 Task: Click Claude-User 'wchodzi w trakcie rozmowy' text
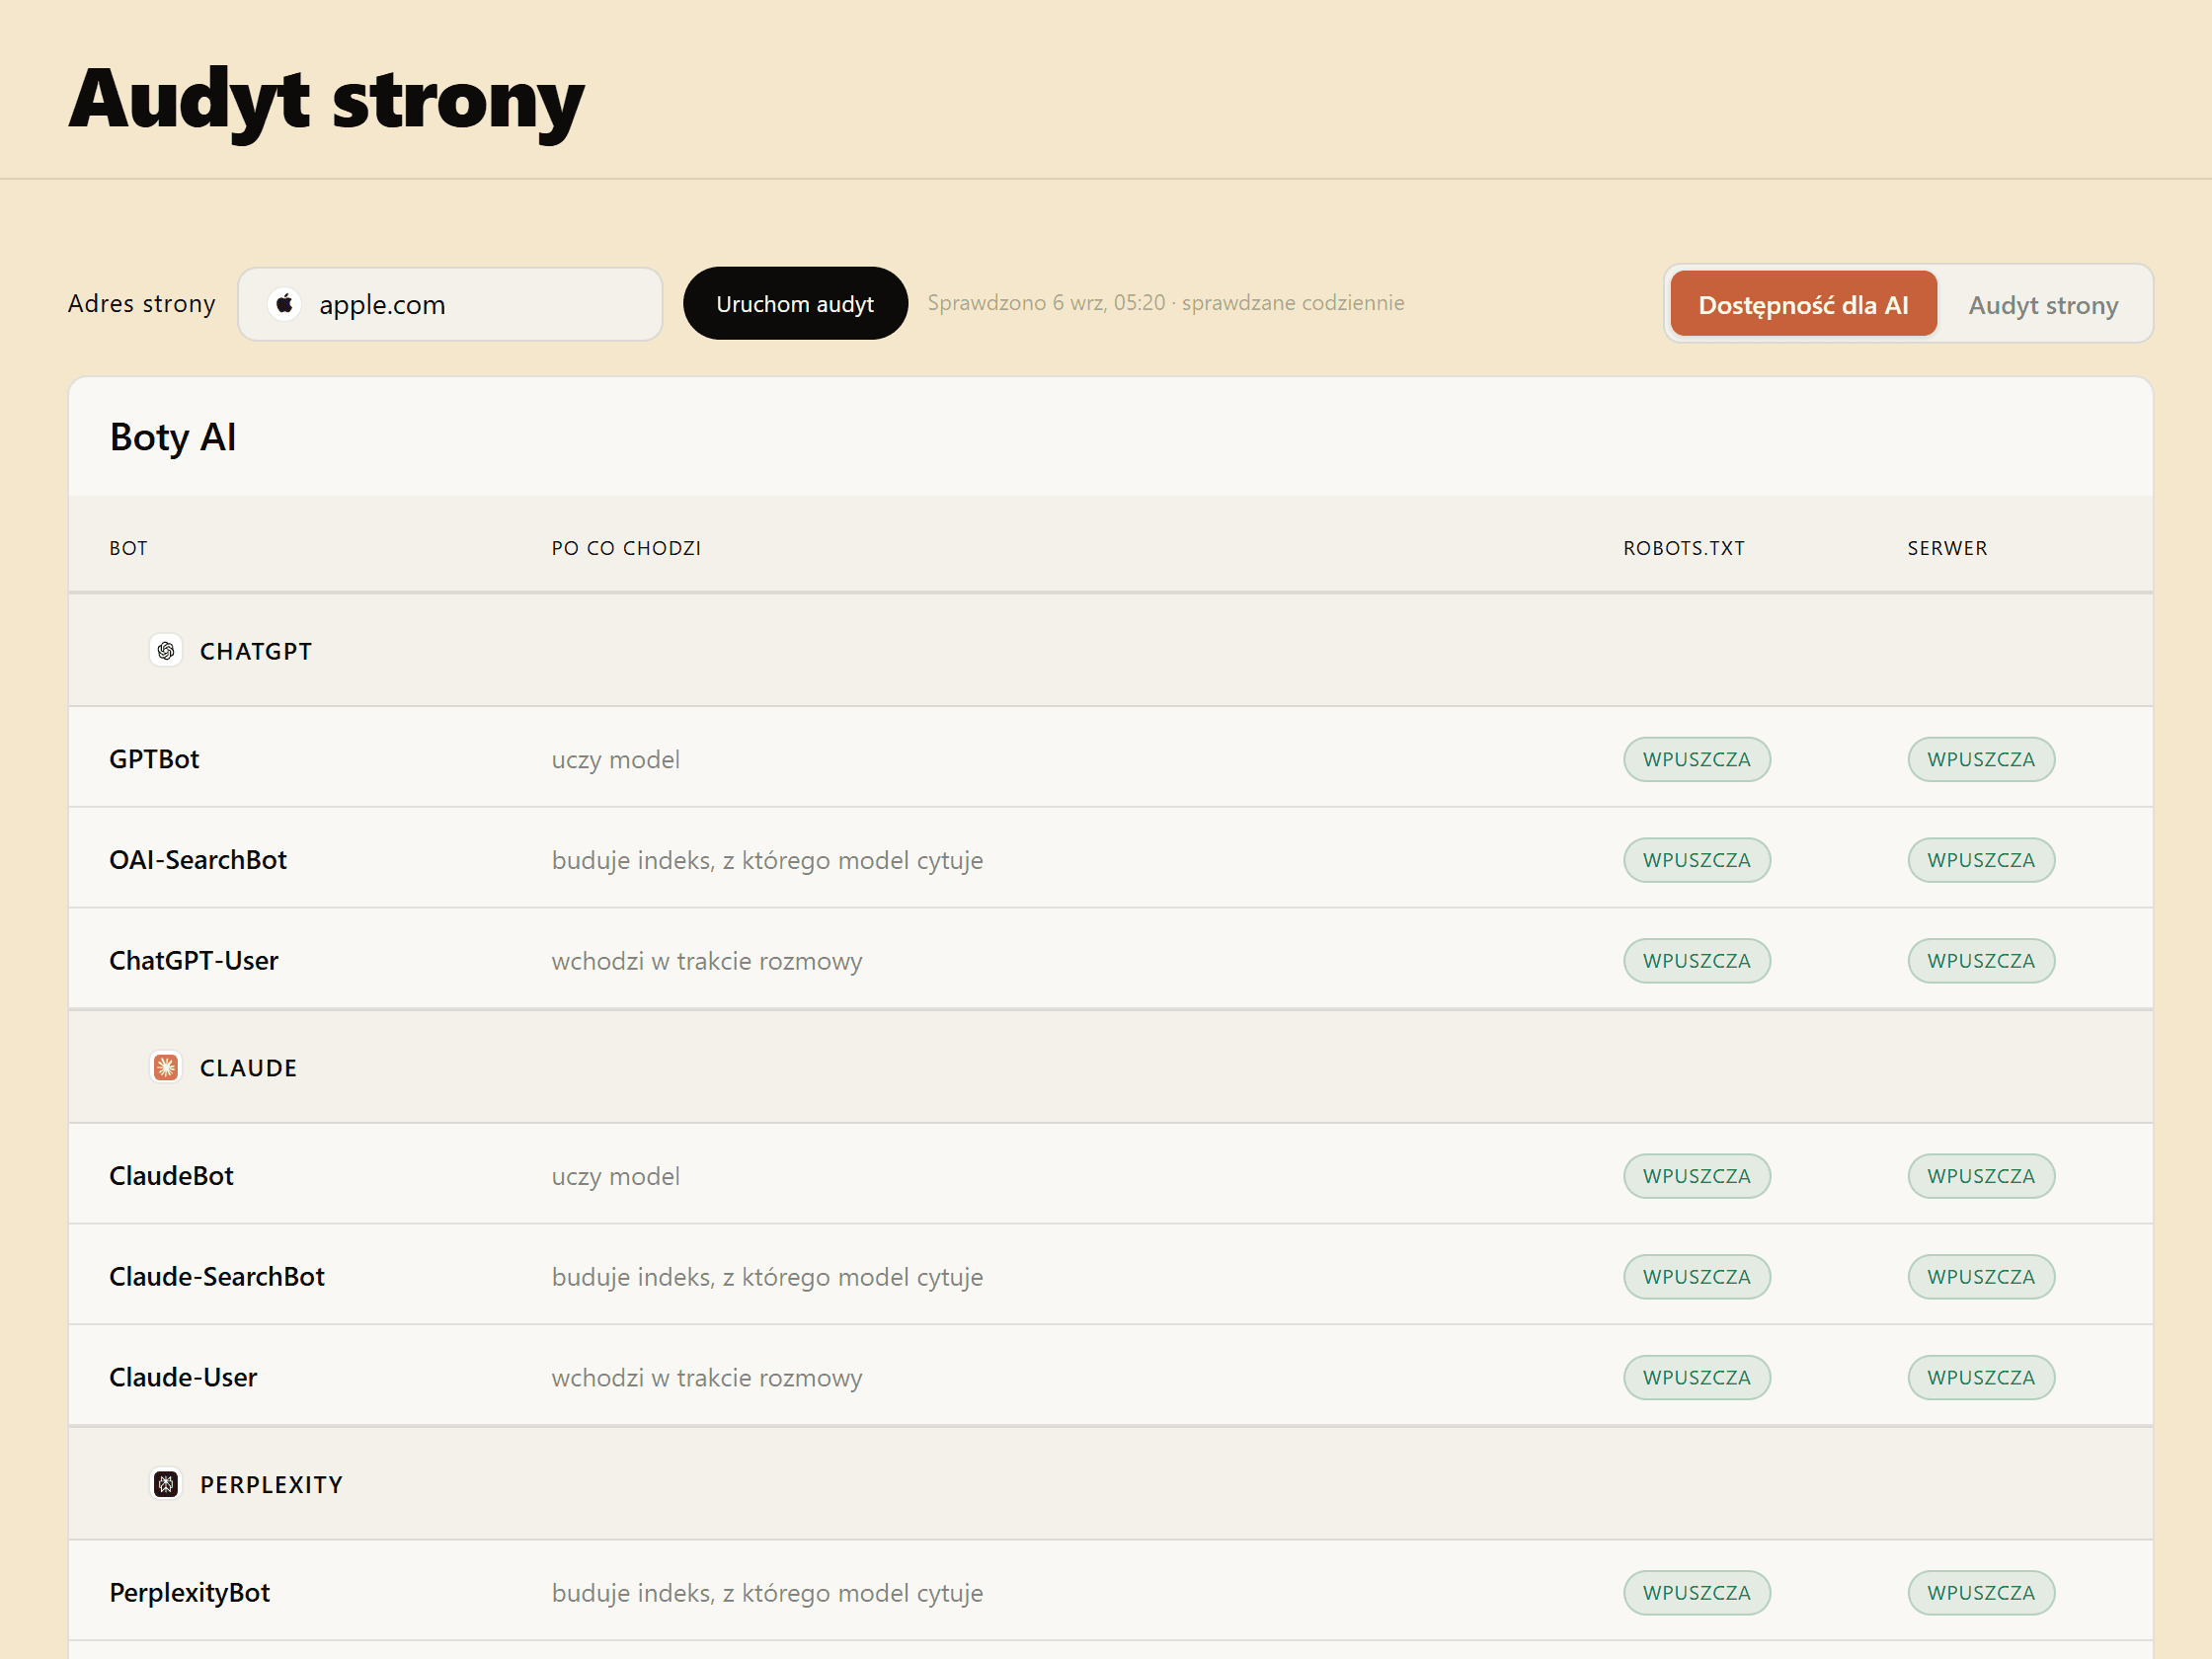(x=706, y=1379)
